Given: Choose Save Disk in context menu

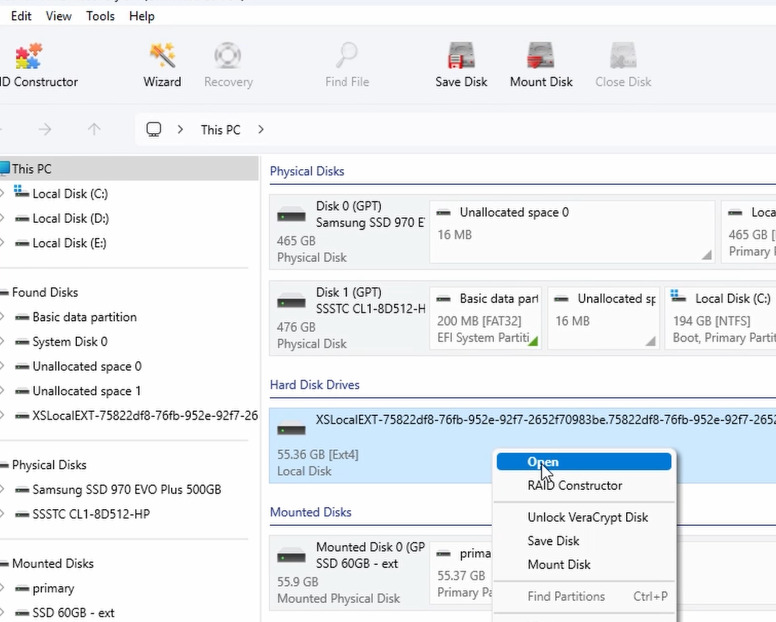Looking at the screenshot, I should coord(584,541).
